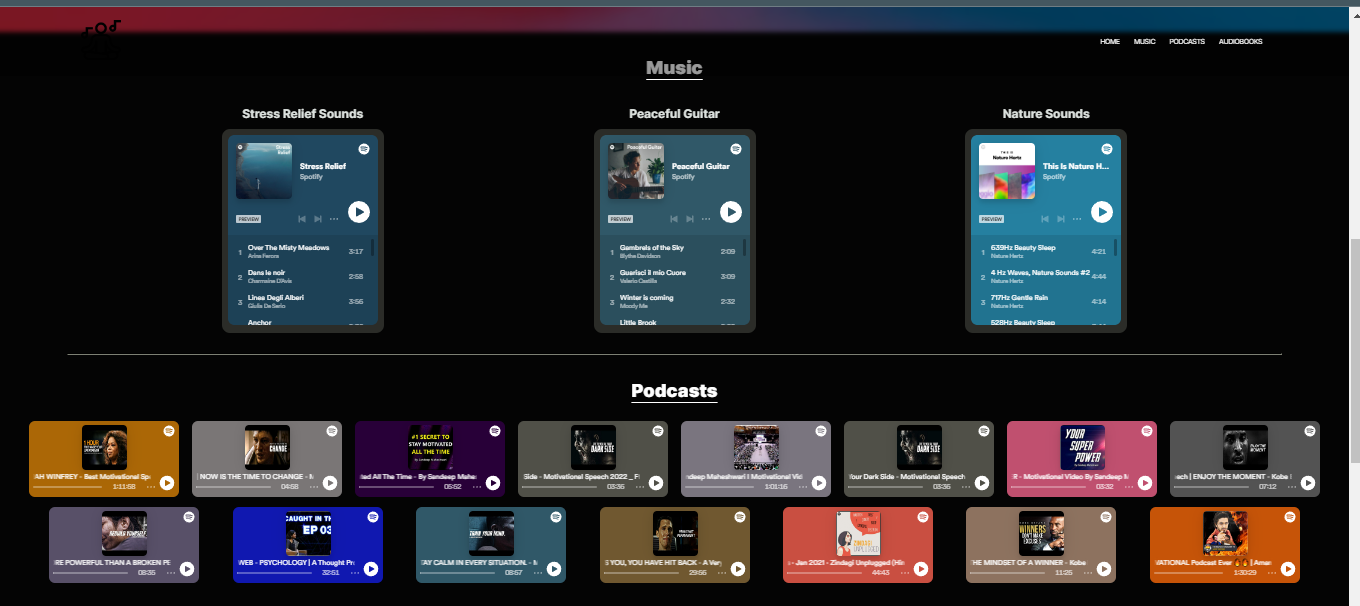Open options on Zindagi Unplugged podcast card
This screenshot has width=1360, height=606.
coord(904,572)
